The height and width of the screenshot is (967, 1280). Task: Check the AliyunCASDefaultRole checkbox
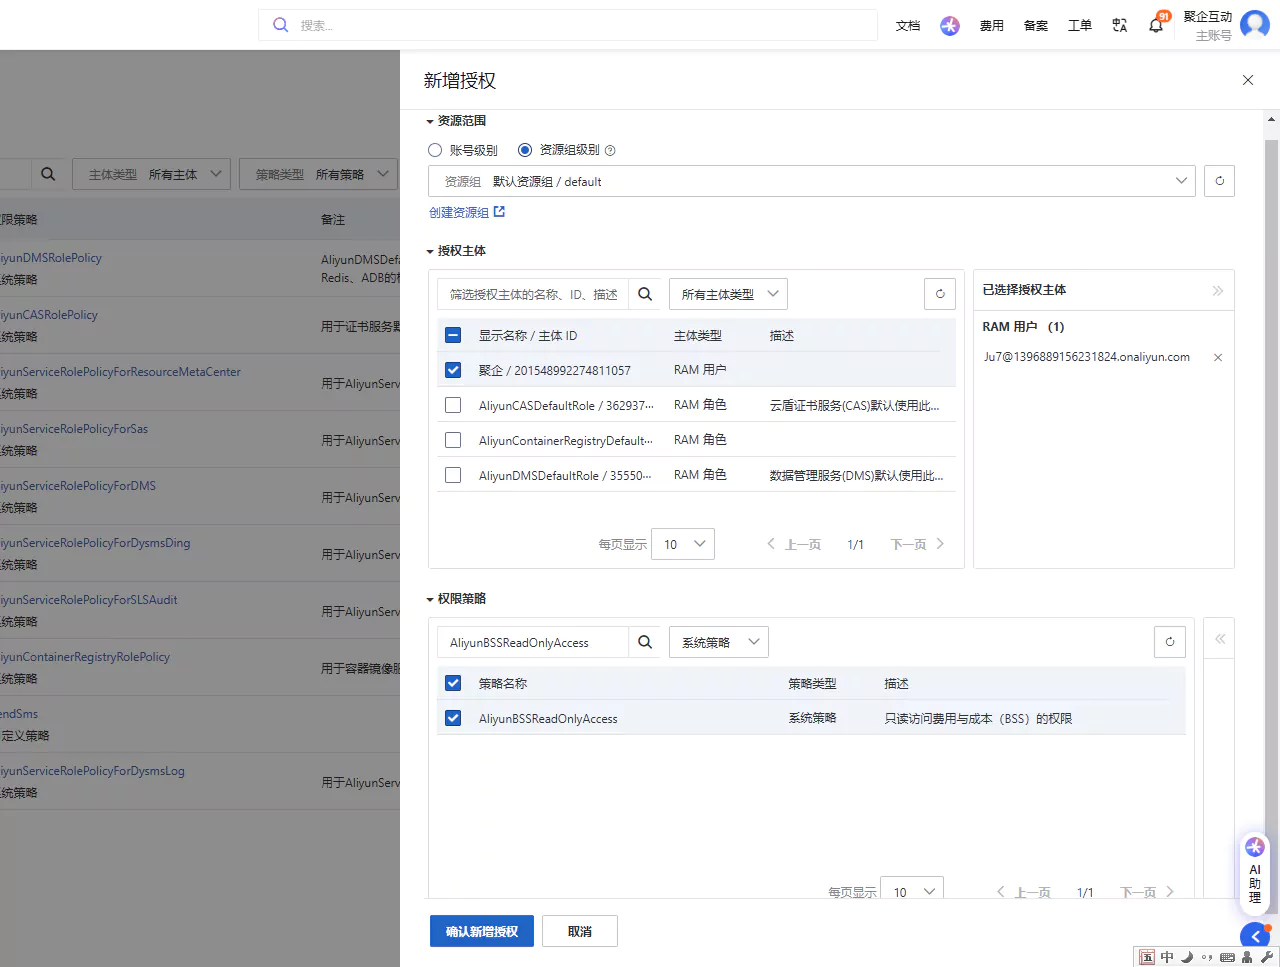(x=453, y=405)
